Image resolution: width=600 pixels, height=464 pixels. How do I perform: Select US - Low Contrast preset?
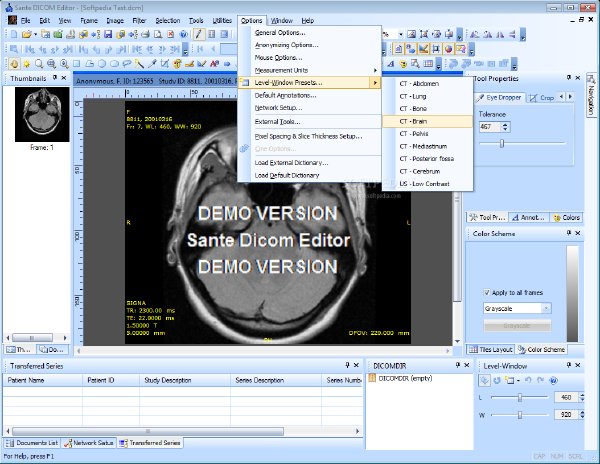(427, 184)
